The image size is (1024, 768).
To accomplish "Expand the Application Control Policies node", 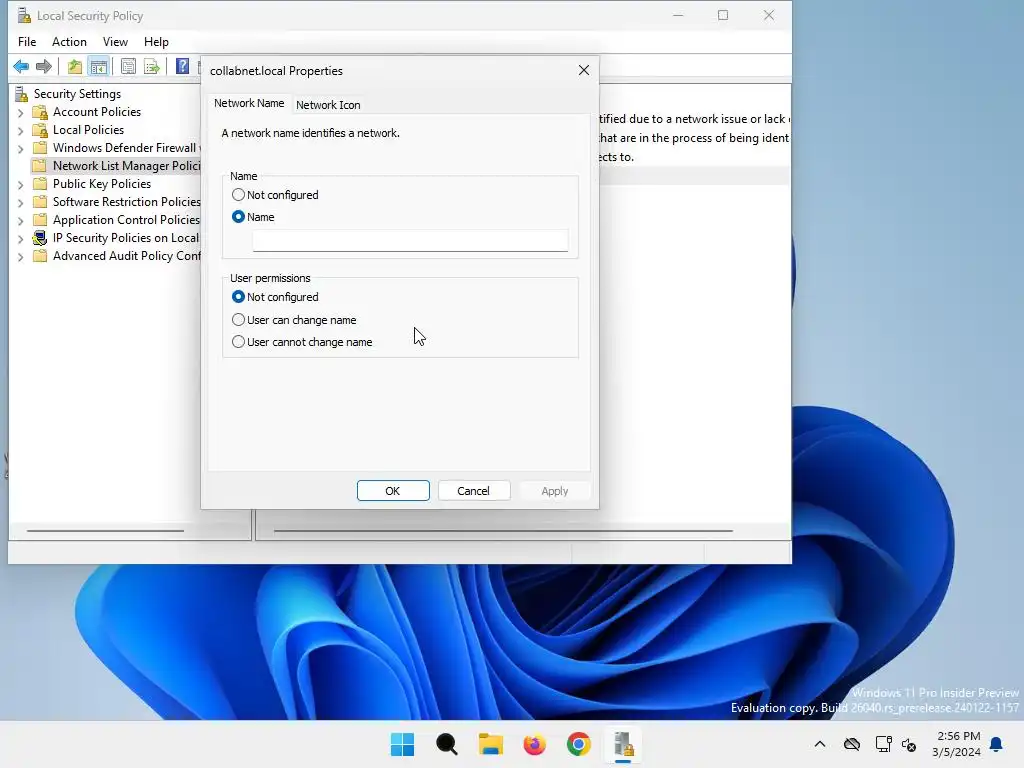I will (20, 221).
